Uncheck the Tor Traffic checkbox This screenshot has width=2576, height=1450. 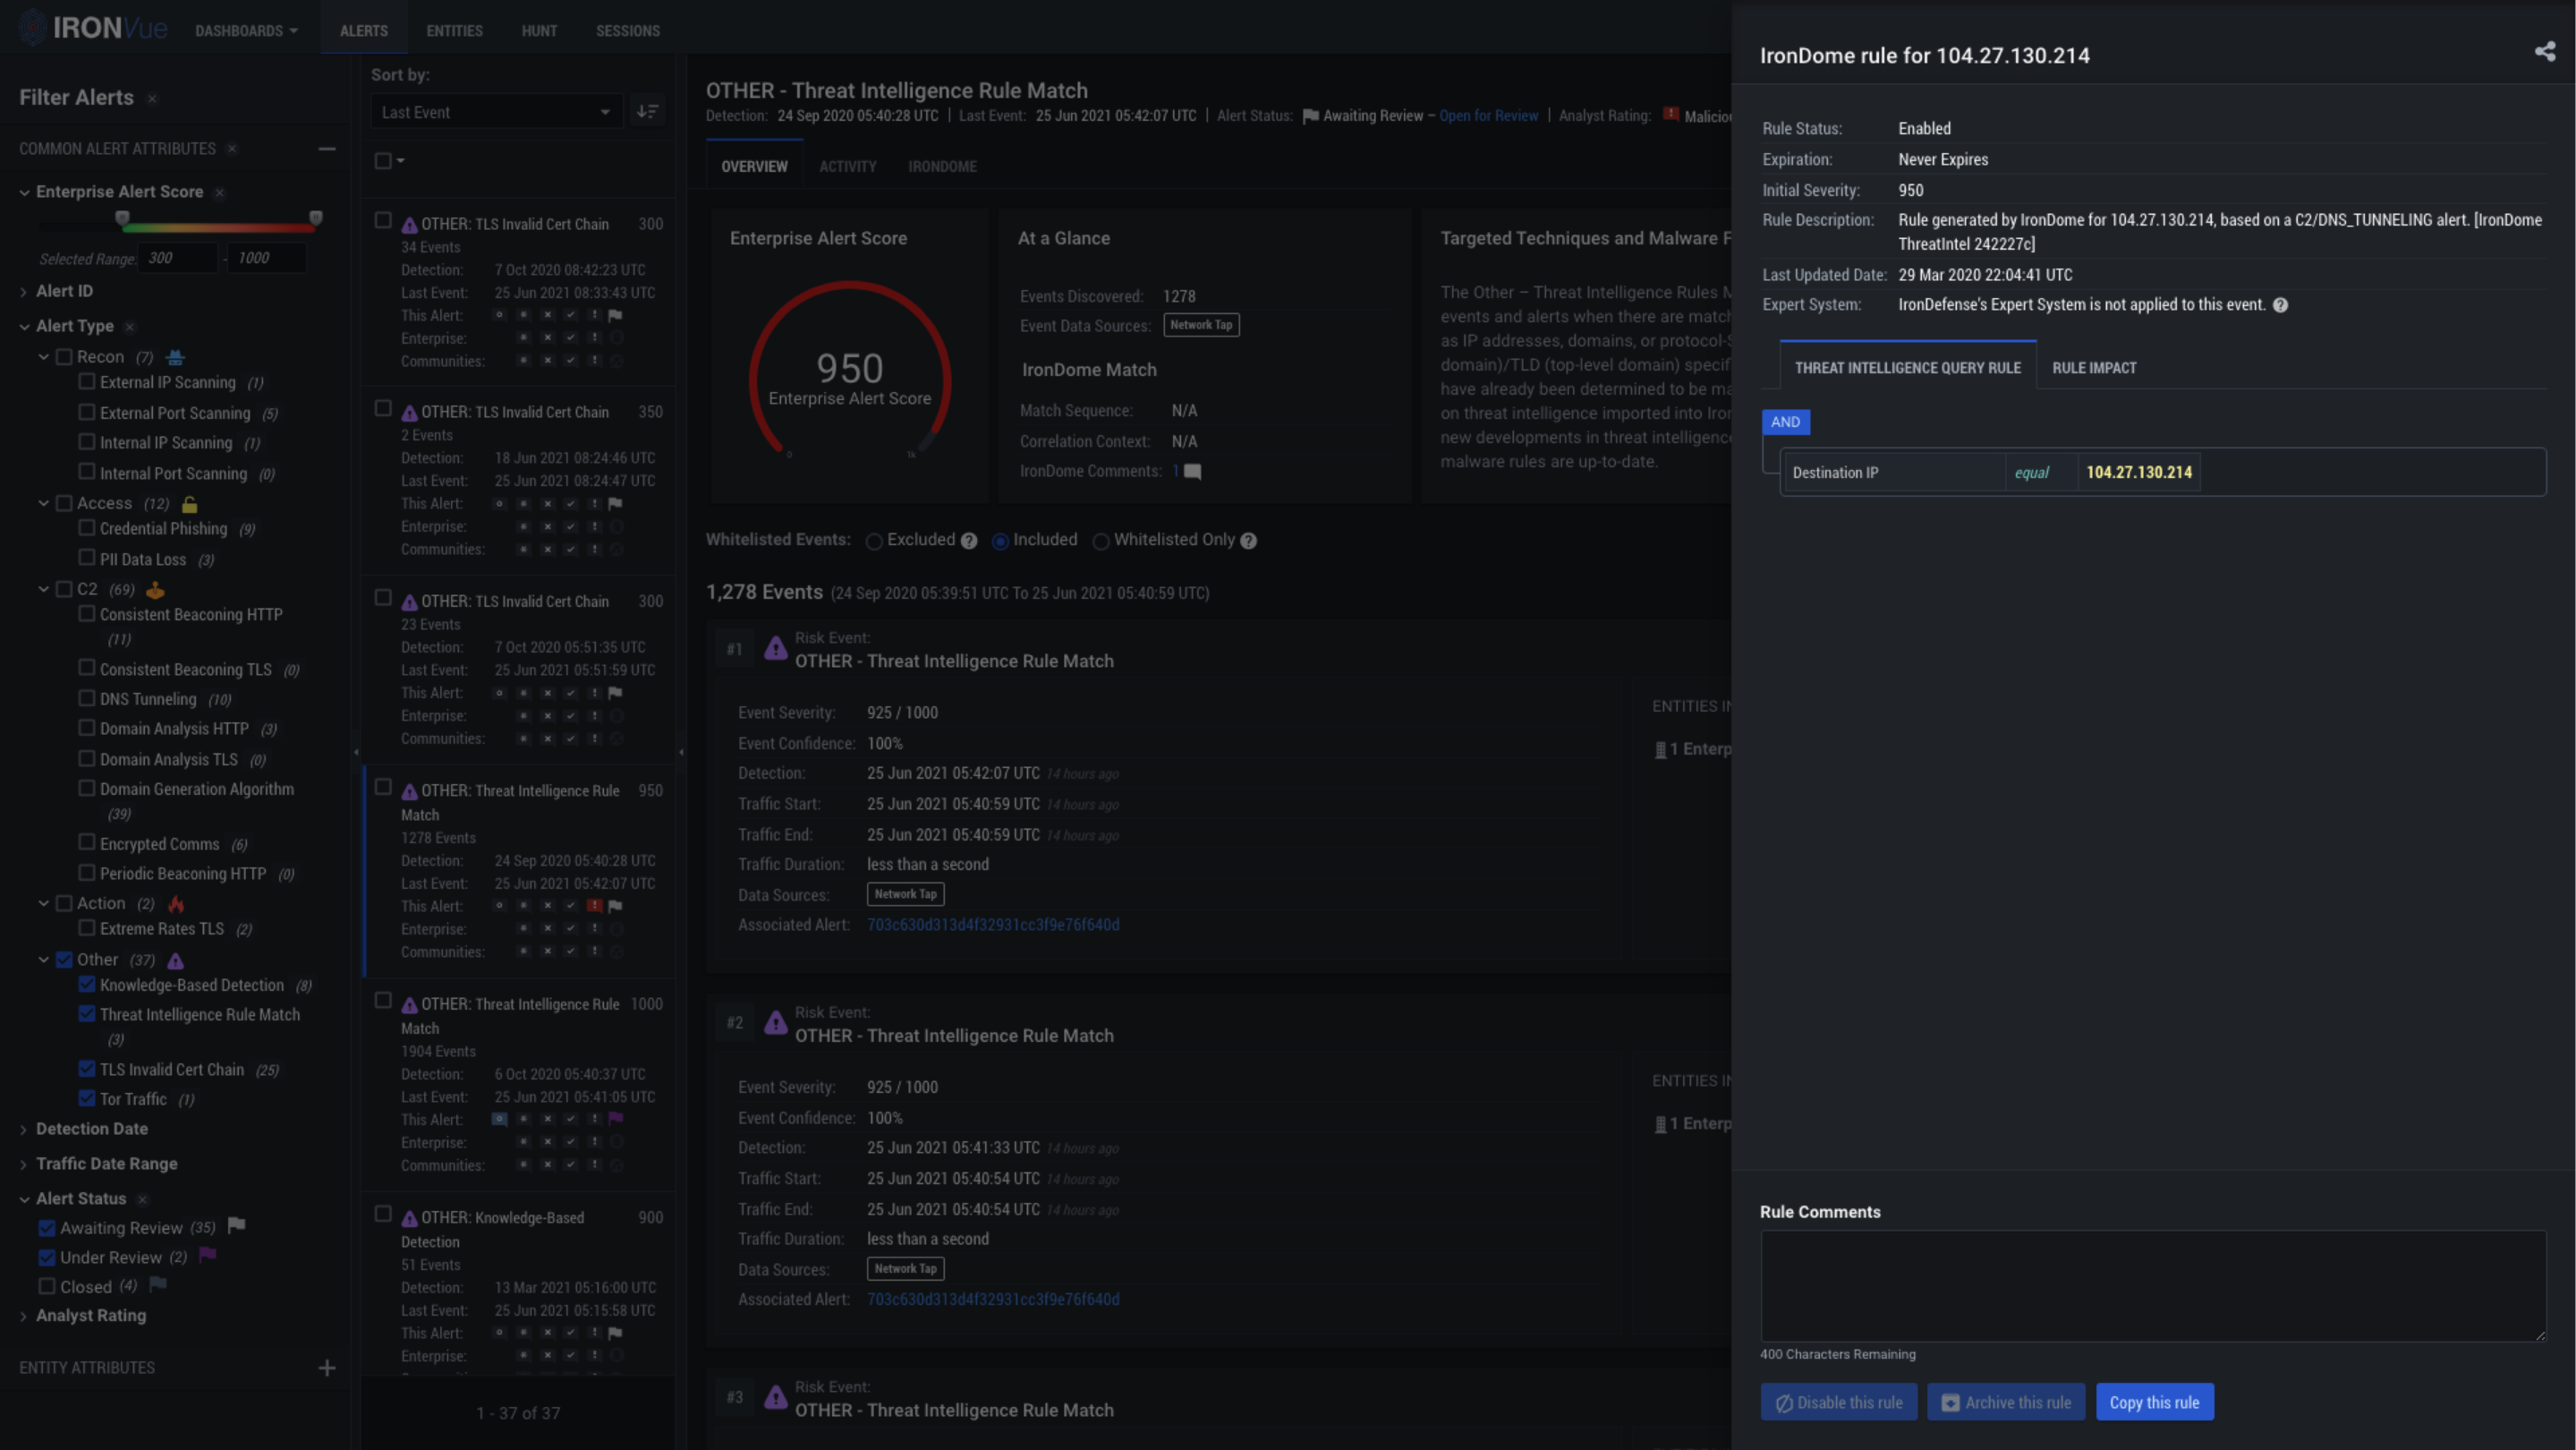[87, 1098]
